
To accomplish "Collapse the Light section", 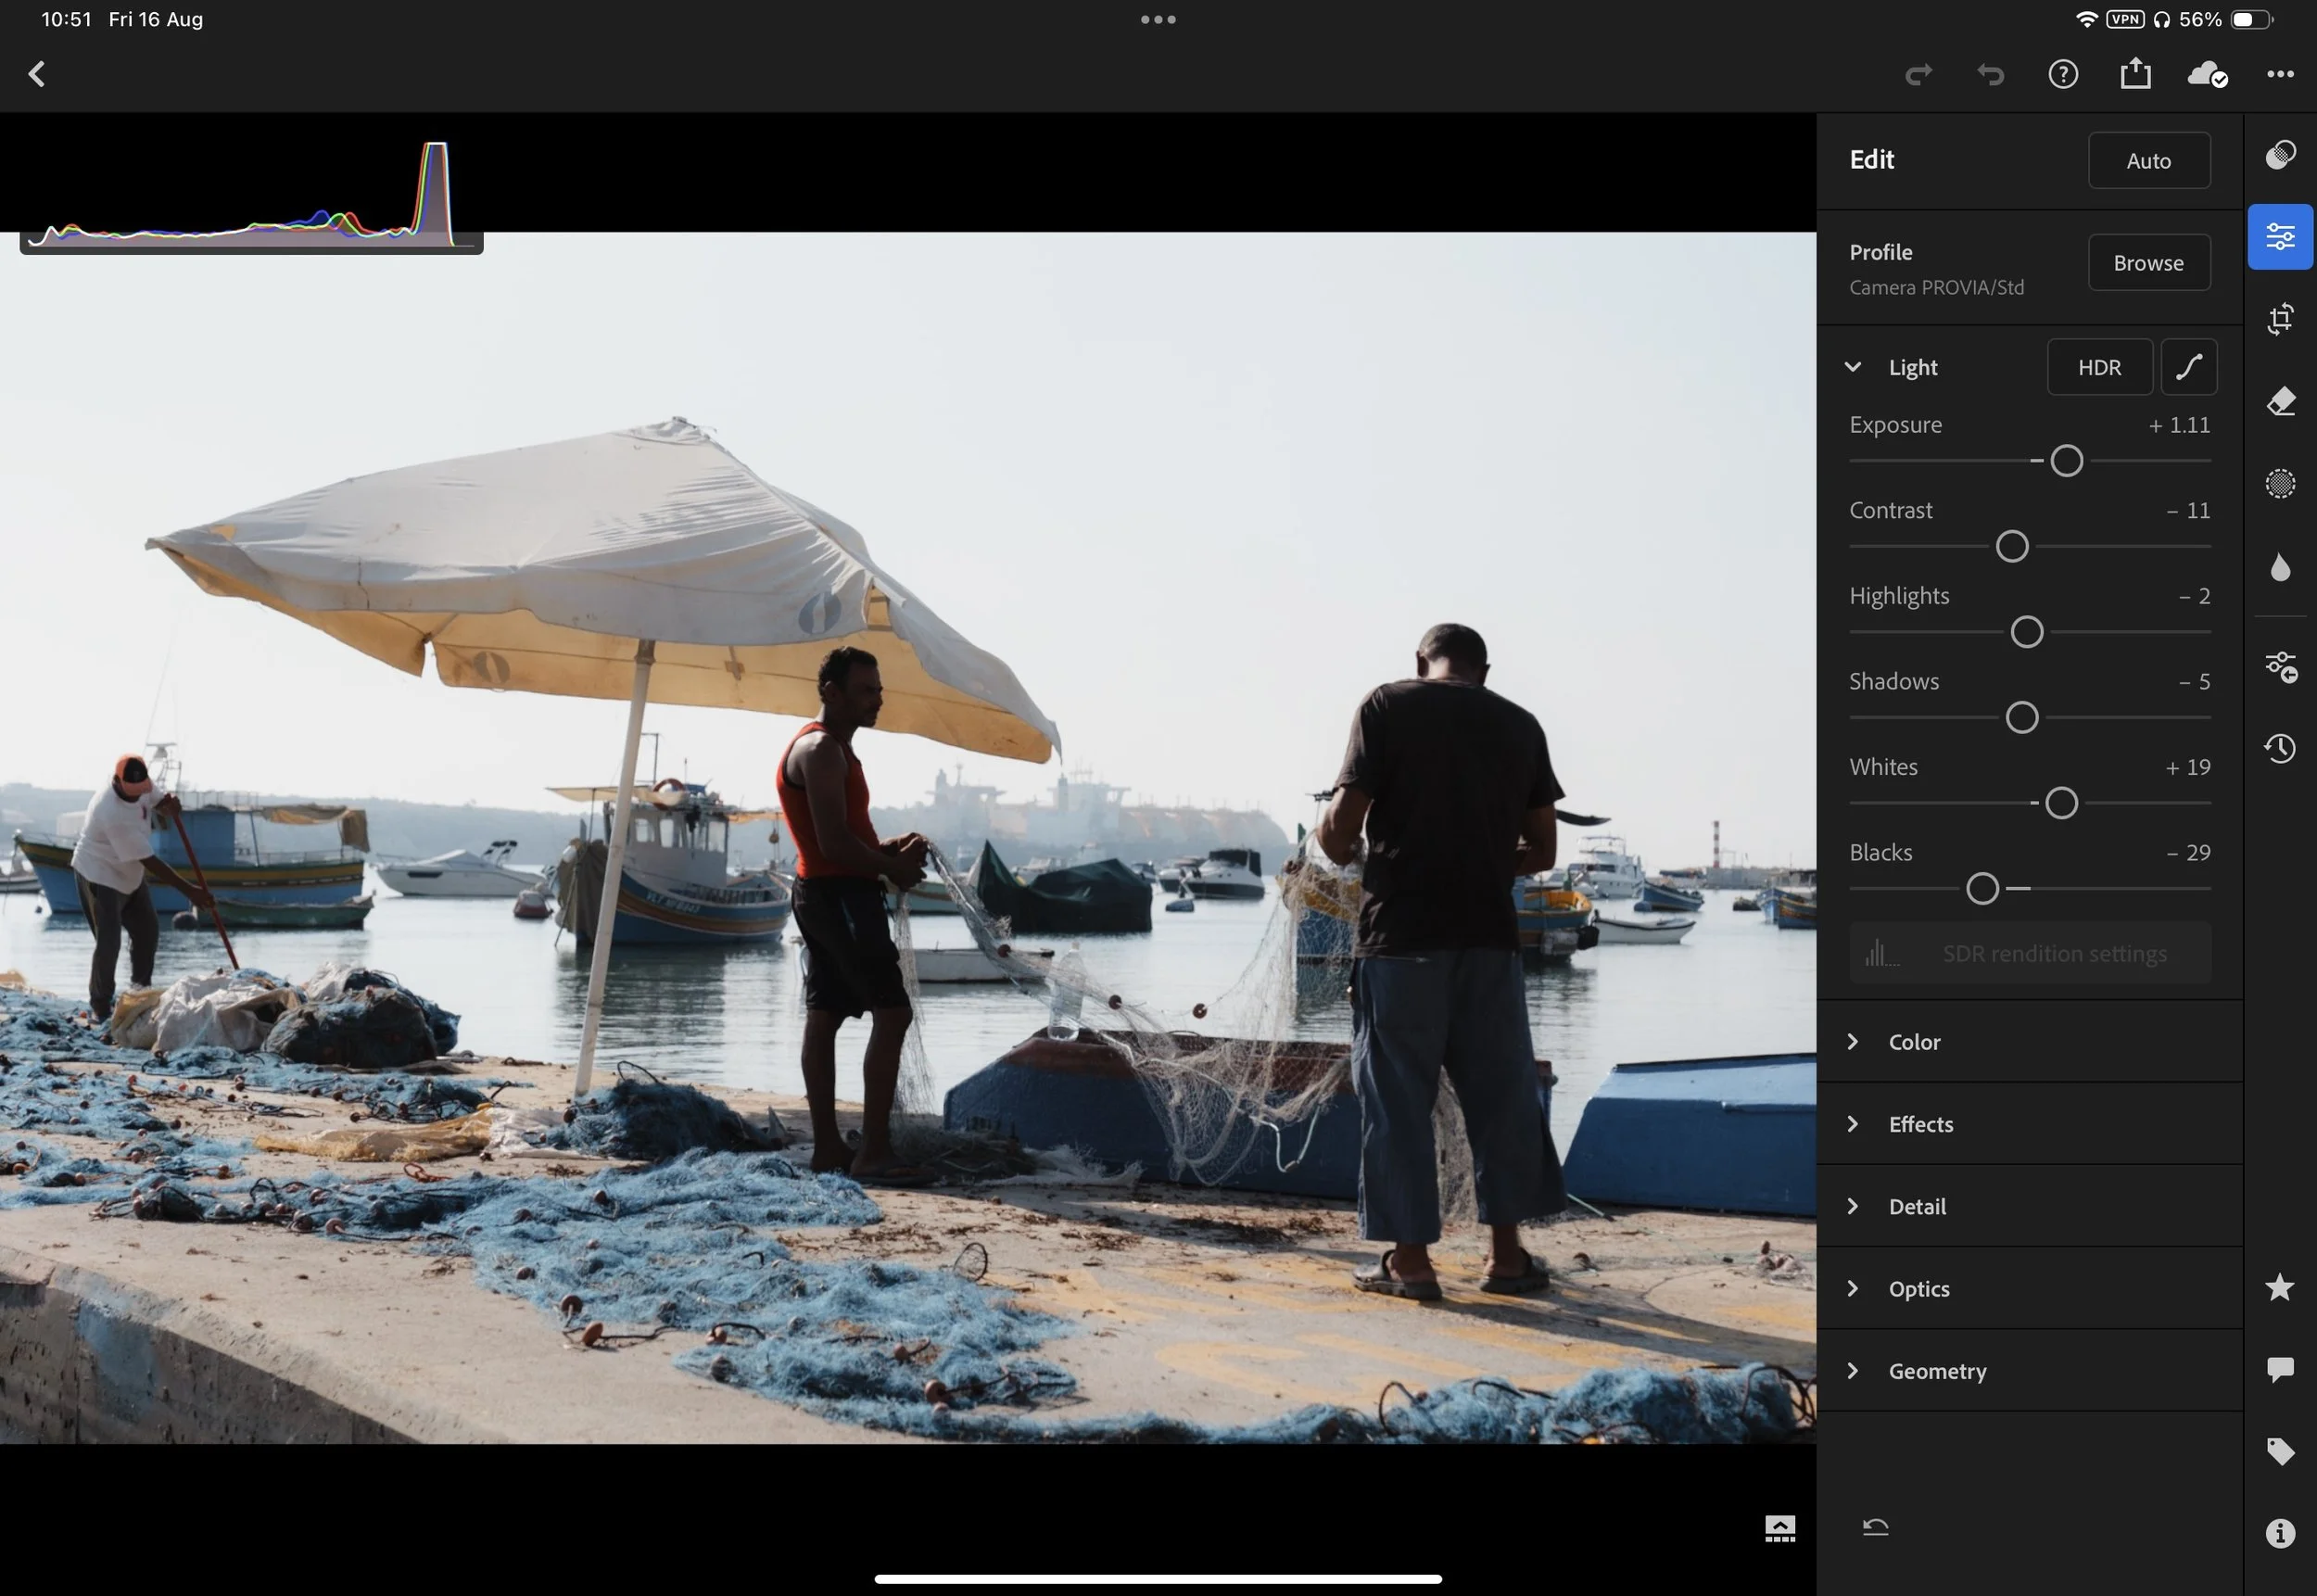I will (1852, 367).
